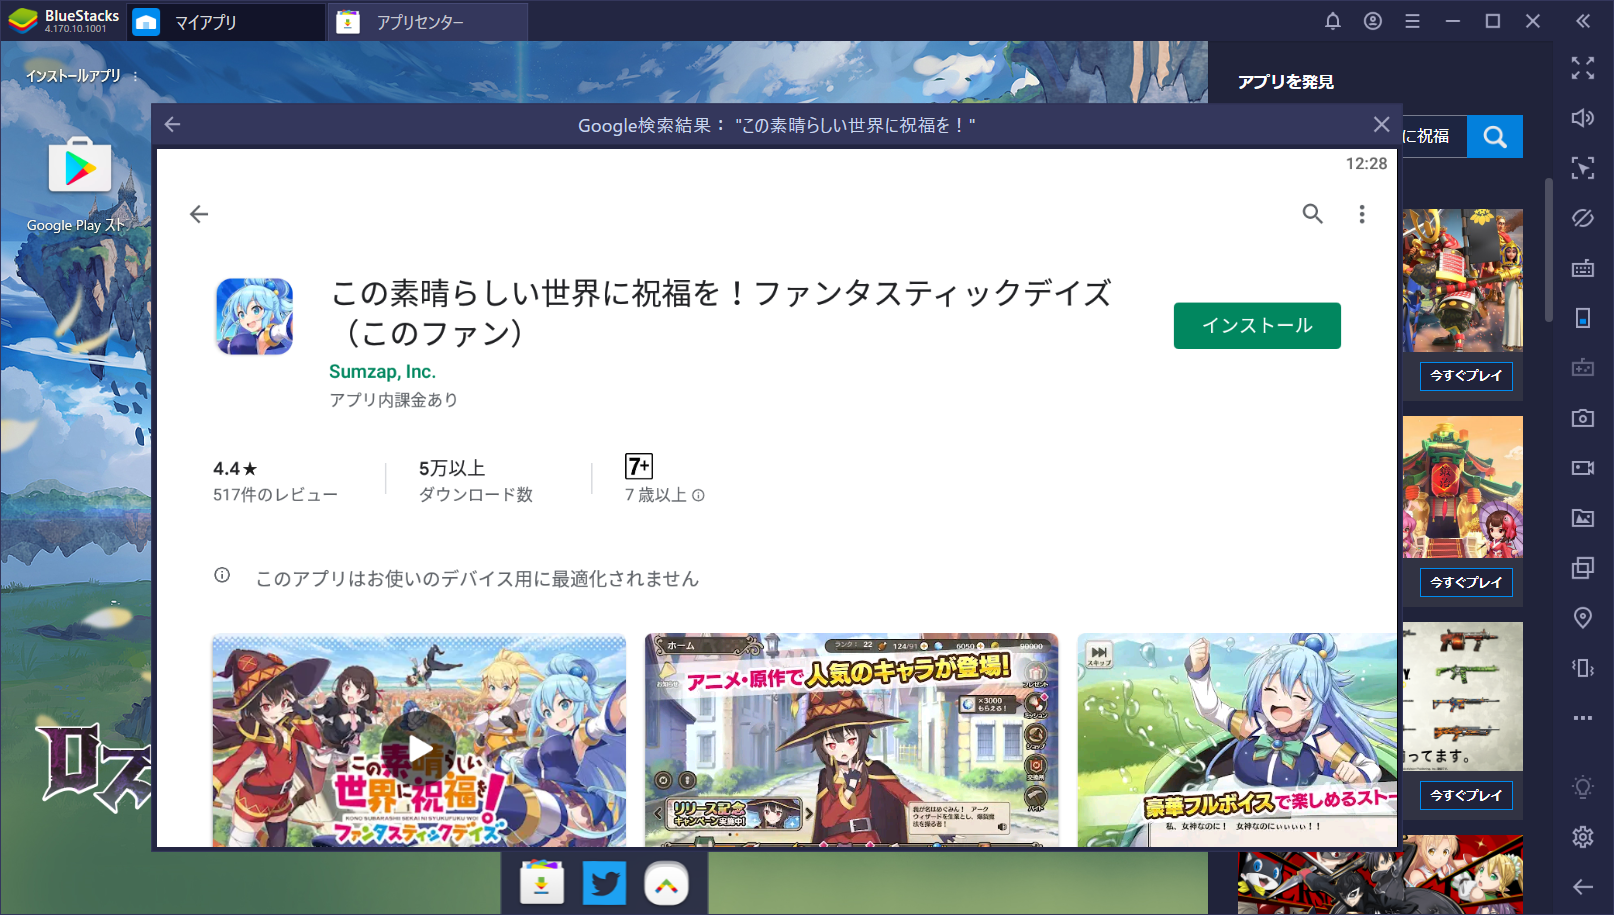This screenshot has height=915, width=1614.
Task: Open the Aqua full-voice screenshot
Action: click(x=1237, y=740)
